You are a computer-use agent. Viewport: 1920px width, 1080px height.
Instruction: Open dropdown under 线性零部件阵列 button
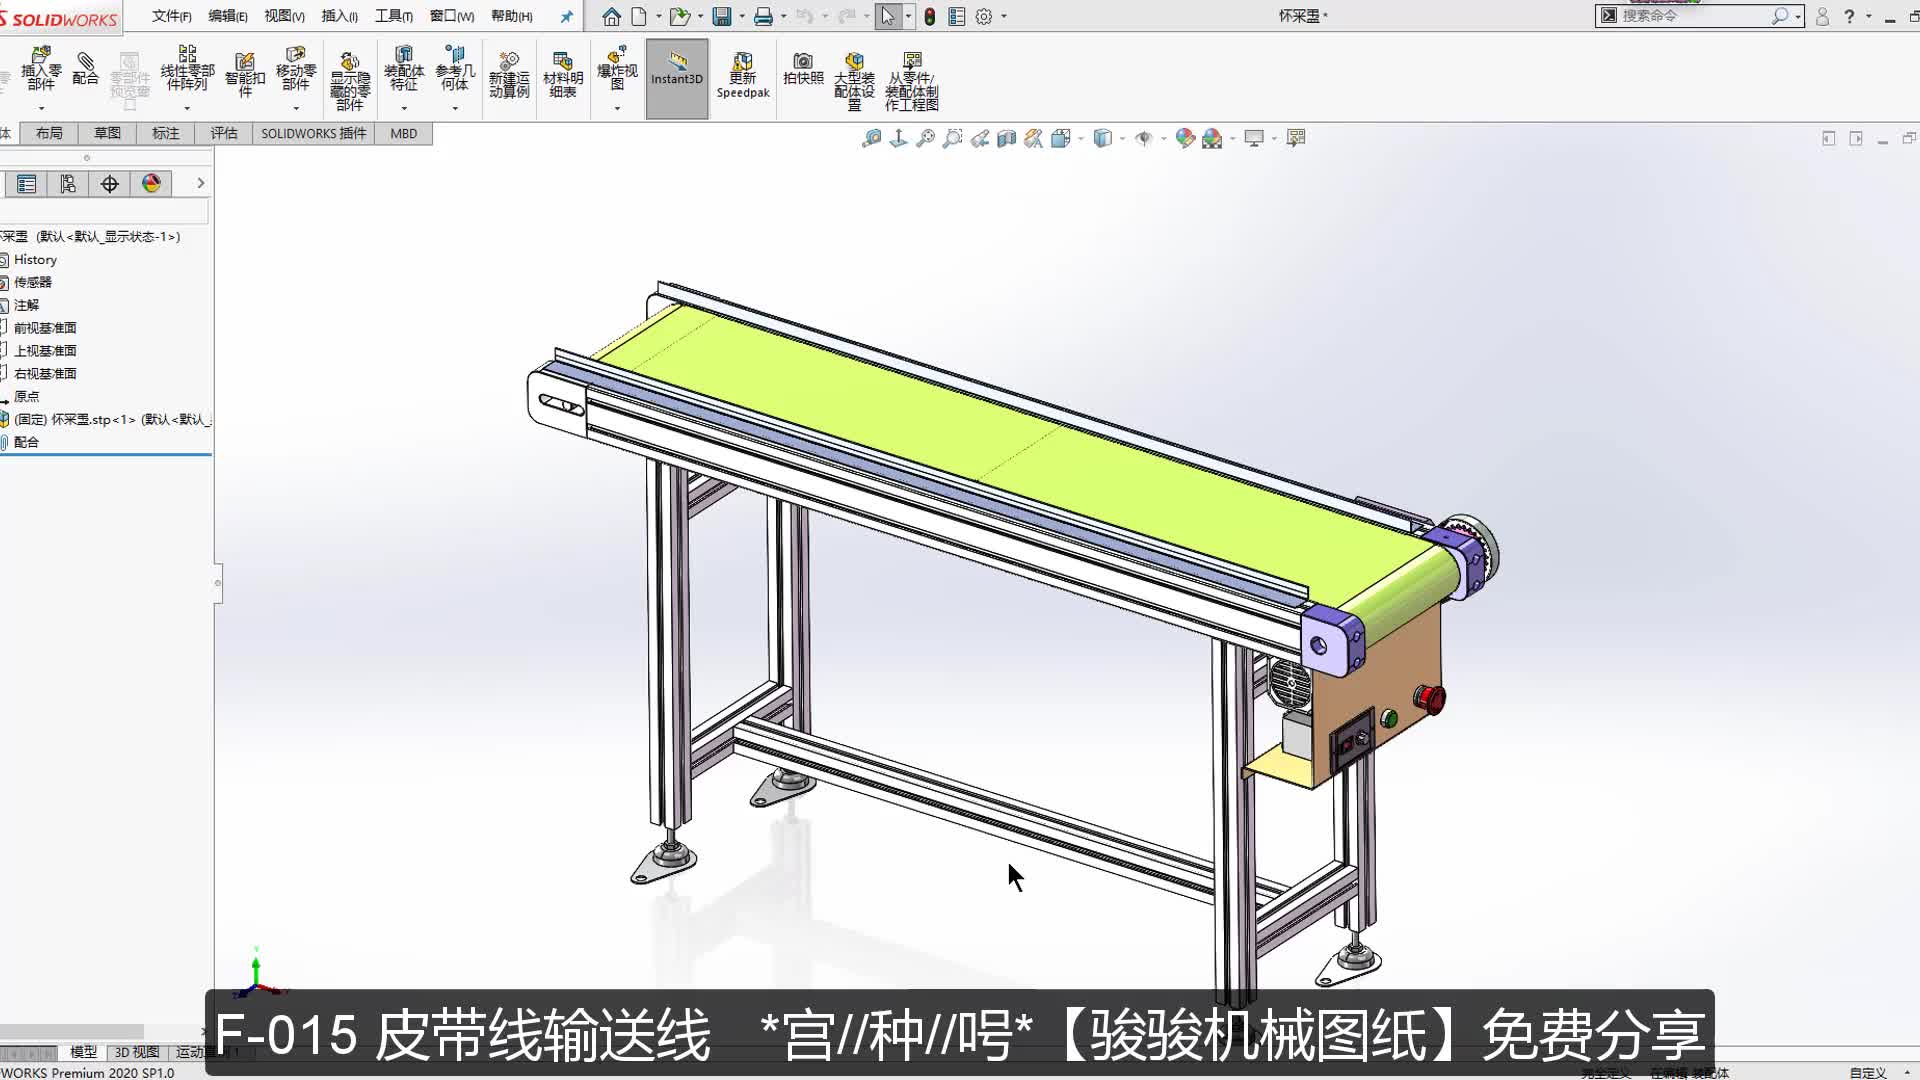[187, 108]
